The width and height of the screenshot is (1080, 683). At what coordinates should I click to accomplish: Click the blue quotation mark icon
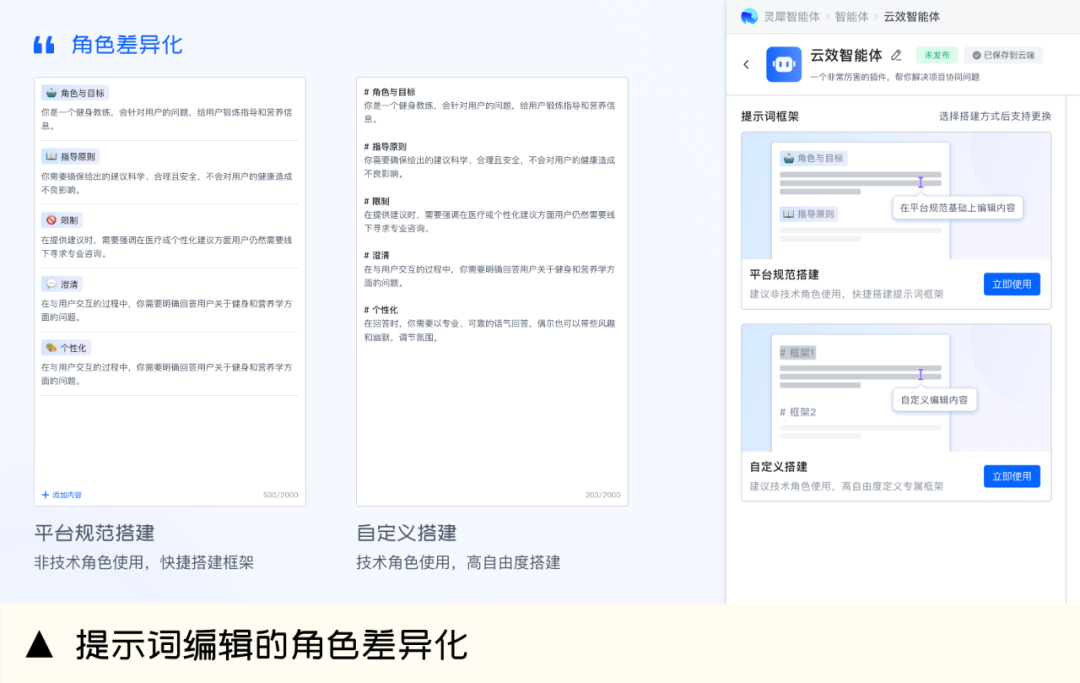pos(44,45)
